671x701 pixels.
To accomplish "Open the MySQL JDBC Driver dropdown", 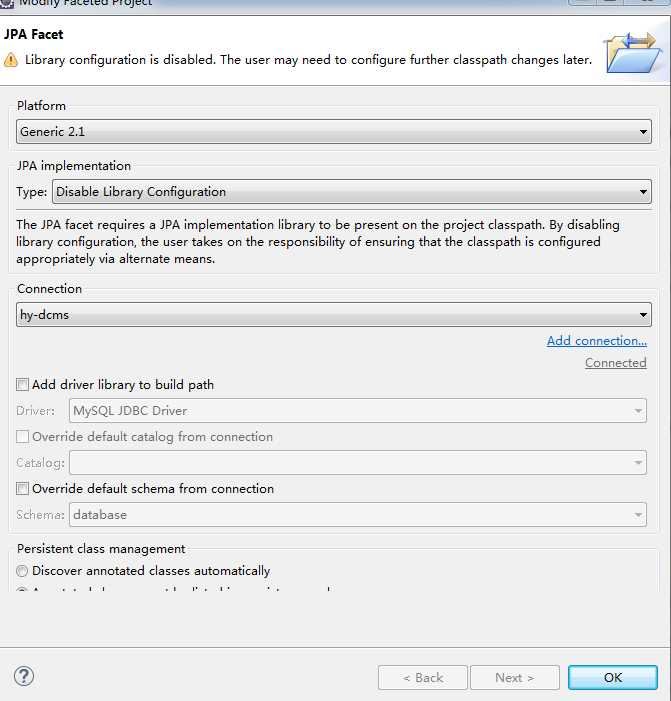I will pyautogui.click(x=357, y=411).
